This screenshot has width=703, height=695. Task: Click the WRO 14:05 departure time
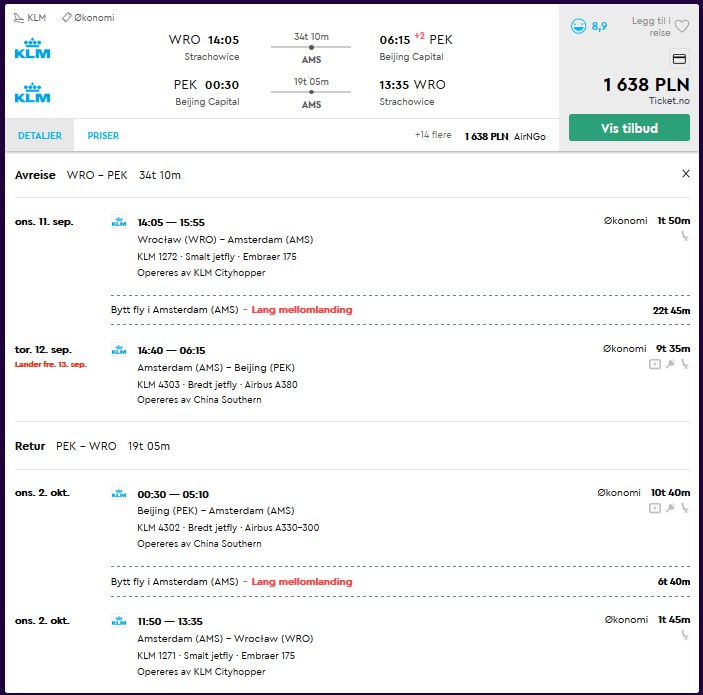pyautogui.click(x=204, y=40)
